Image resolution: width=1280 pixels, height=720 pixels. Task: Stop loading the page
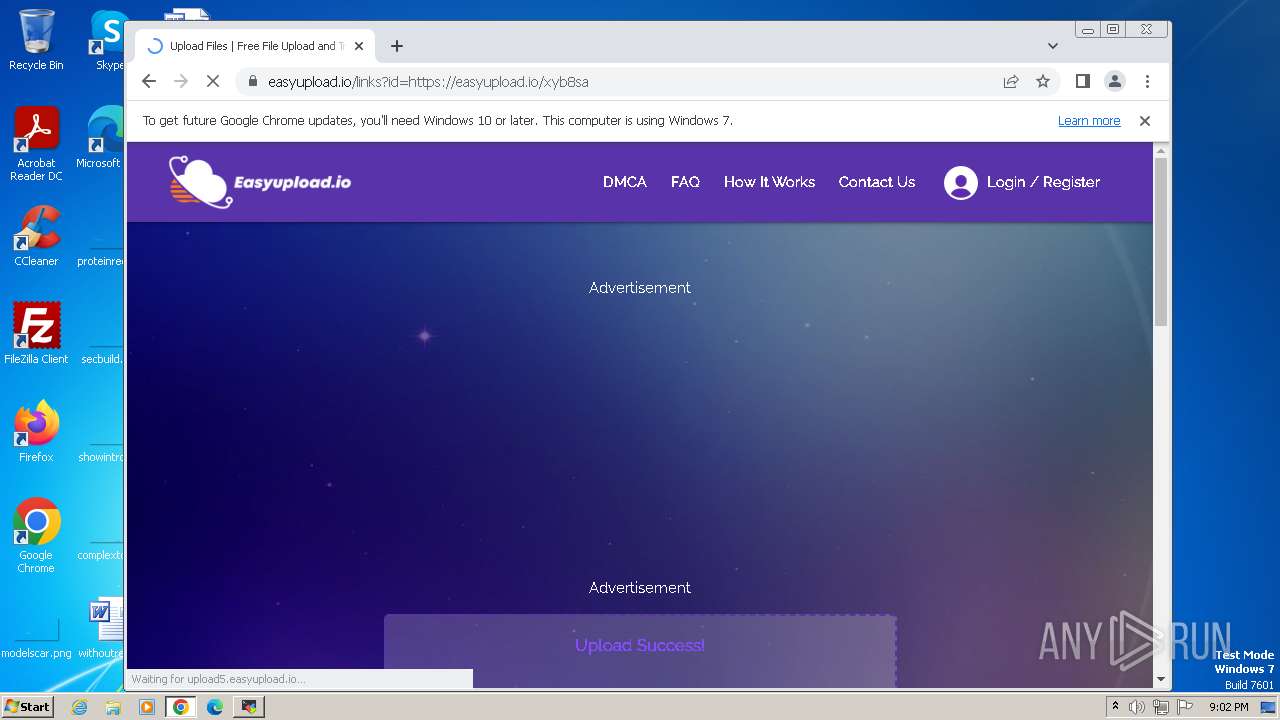[213, 82]
